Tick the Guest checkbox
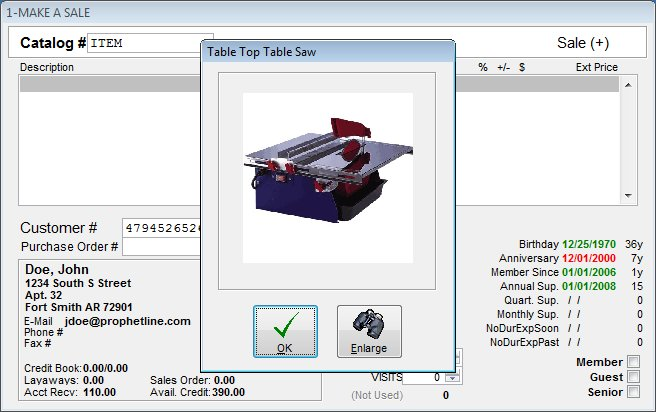Image resolution: width=656 pixels, height=412 pixels. (632, 377)
